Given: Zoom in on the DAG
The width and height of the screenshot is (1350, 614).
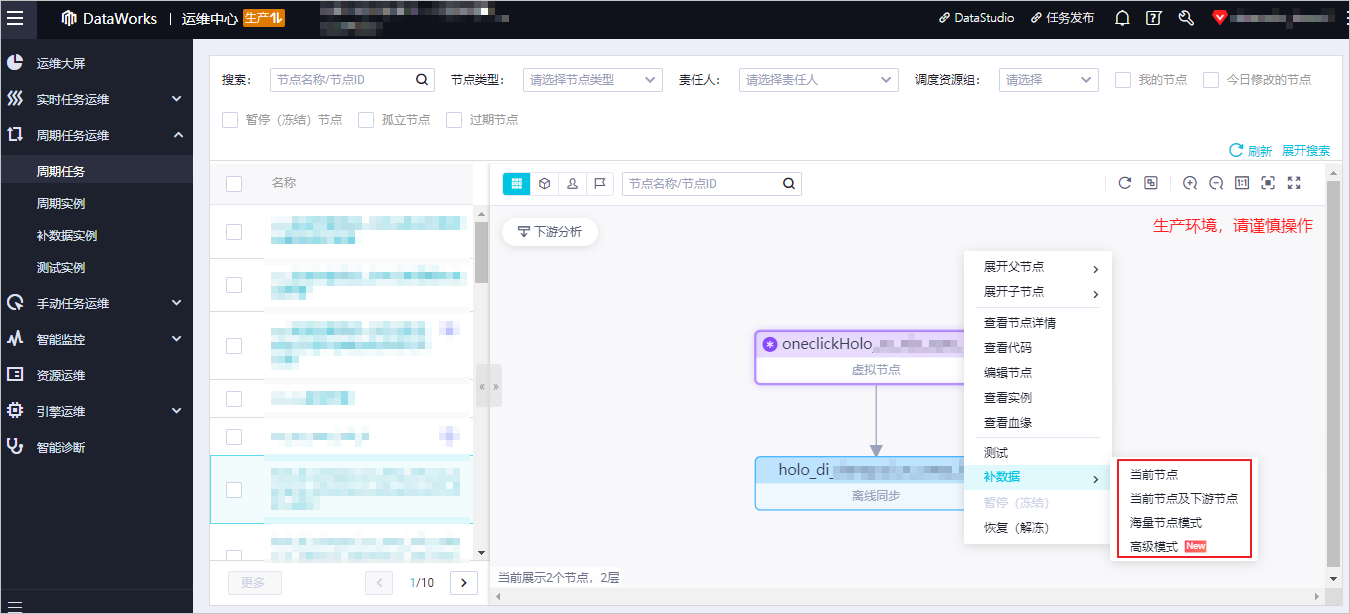Looking at the screenshot, I should [x=1190, y=183].
